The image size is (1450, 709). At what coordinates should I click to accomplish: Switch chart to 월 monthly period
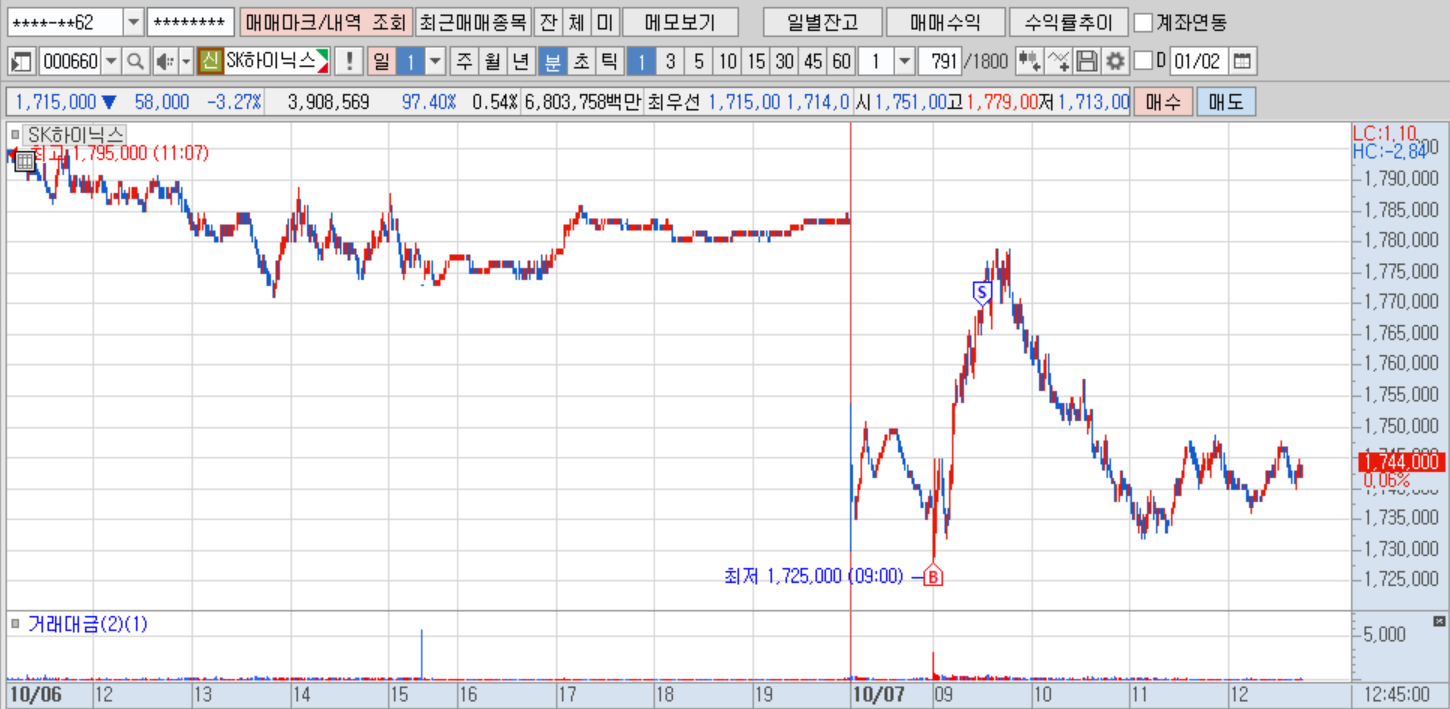[492, 61]
